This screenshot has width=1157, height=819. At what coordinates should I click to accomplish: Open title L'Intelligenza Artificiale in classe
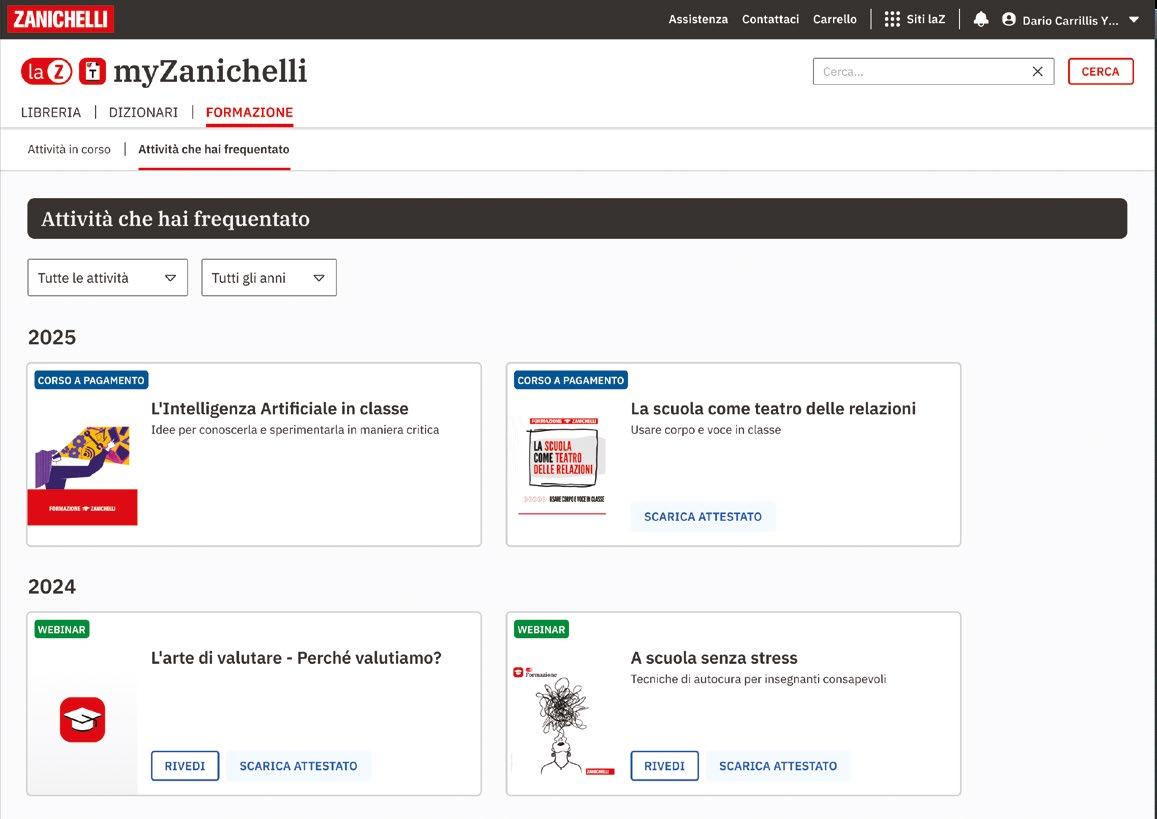(280, 409)
